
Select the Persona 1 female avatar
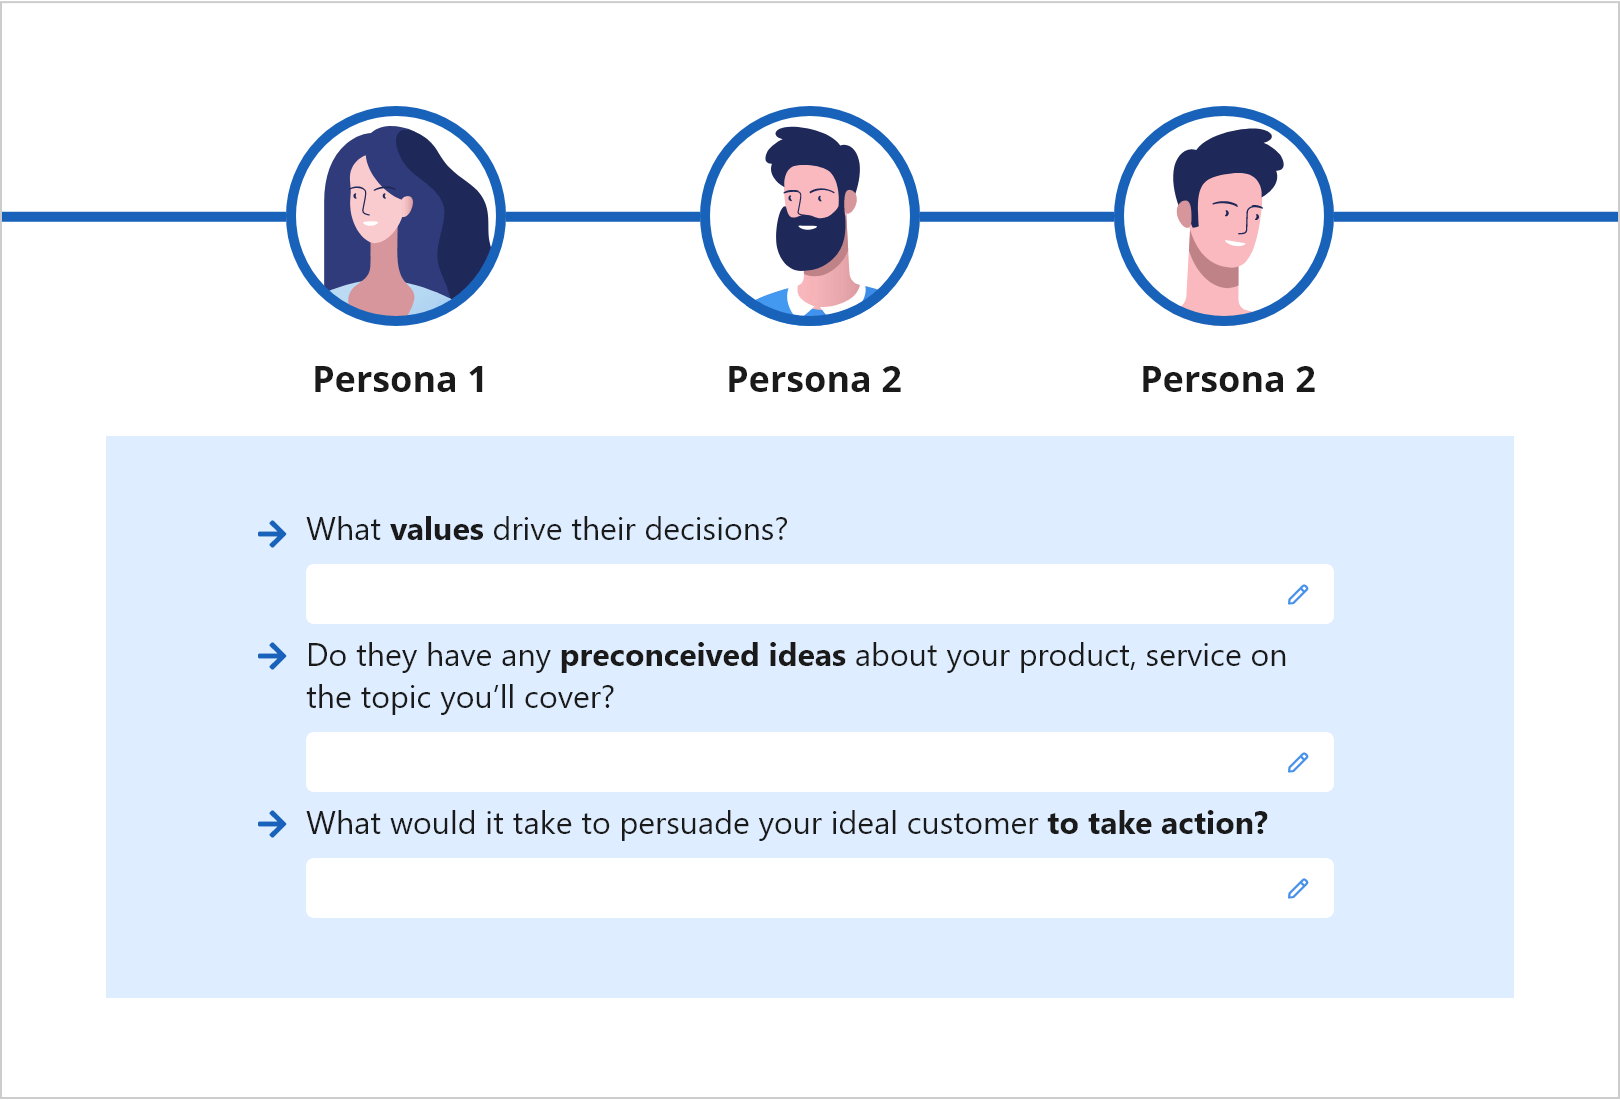point(396,216)
